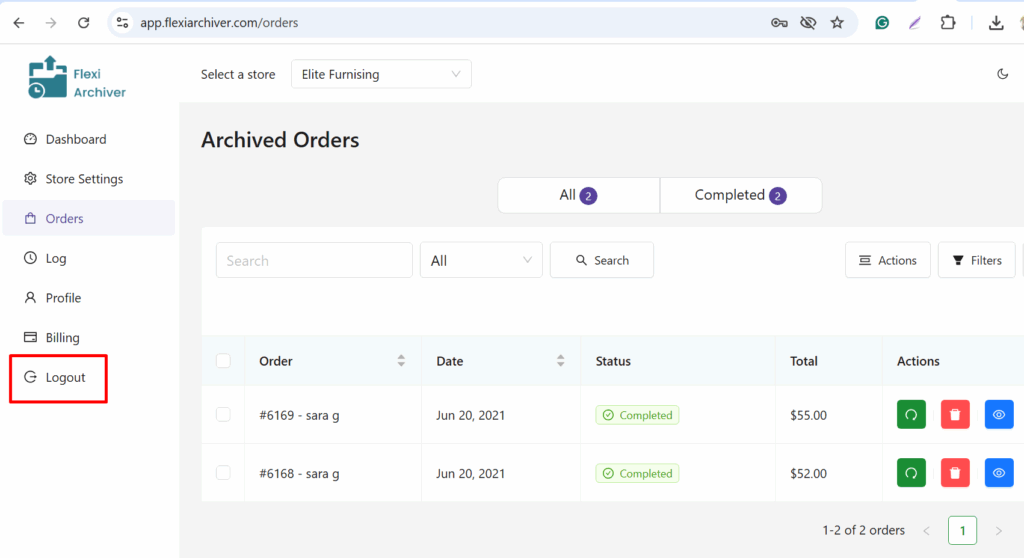
Task: Select the checkbox for order #6169
Action: [223, 415]
